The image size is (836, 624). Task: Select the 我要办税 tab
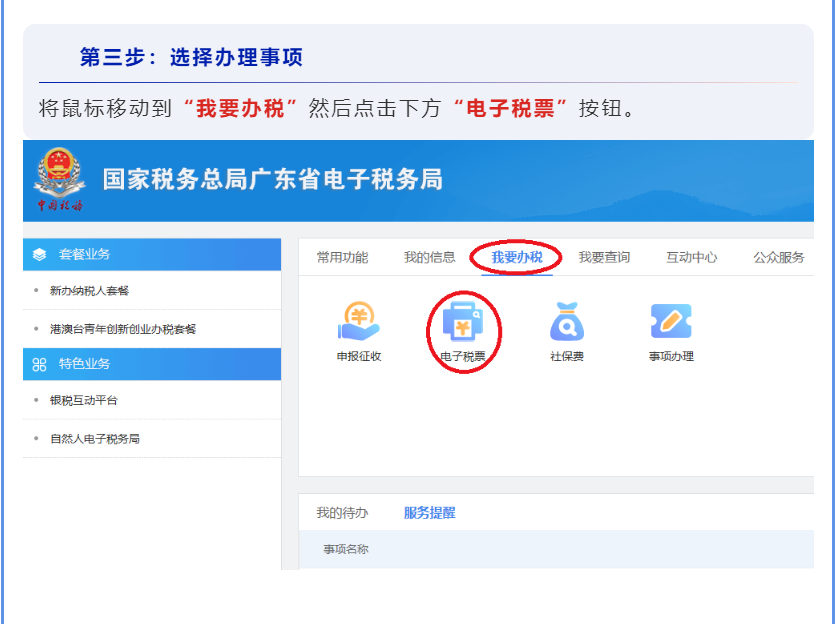(x=516, y=258)
